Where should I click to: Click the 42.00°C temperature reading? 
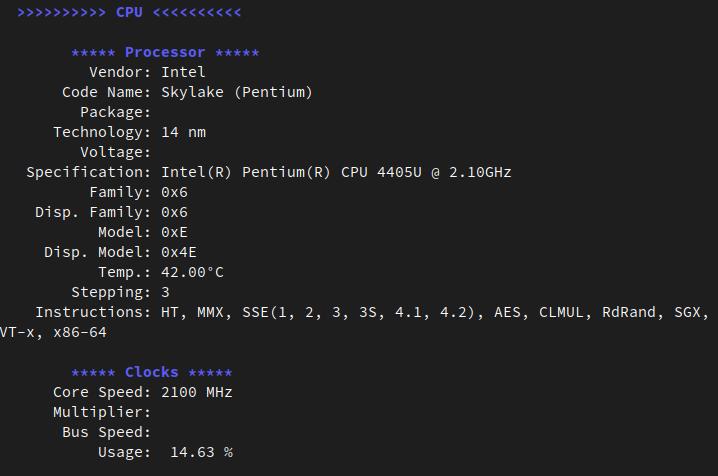[192, 272]
